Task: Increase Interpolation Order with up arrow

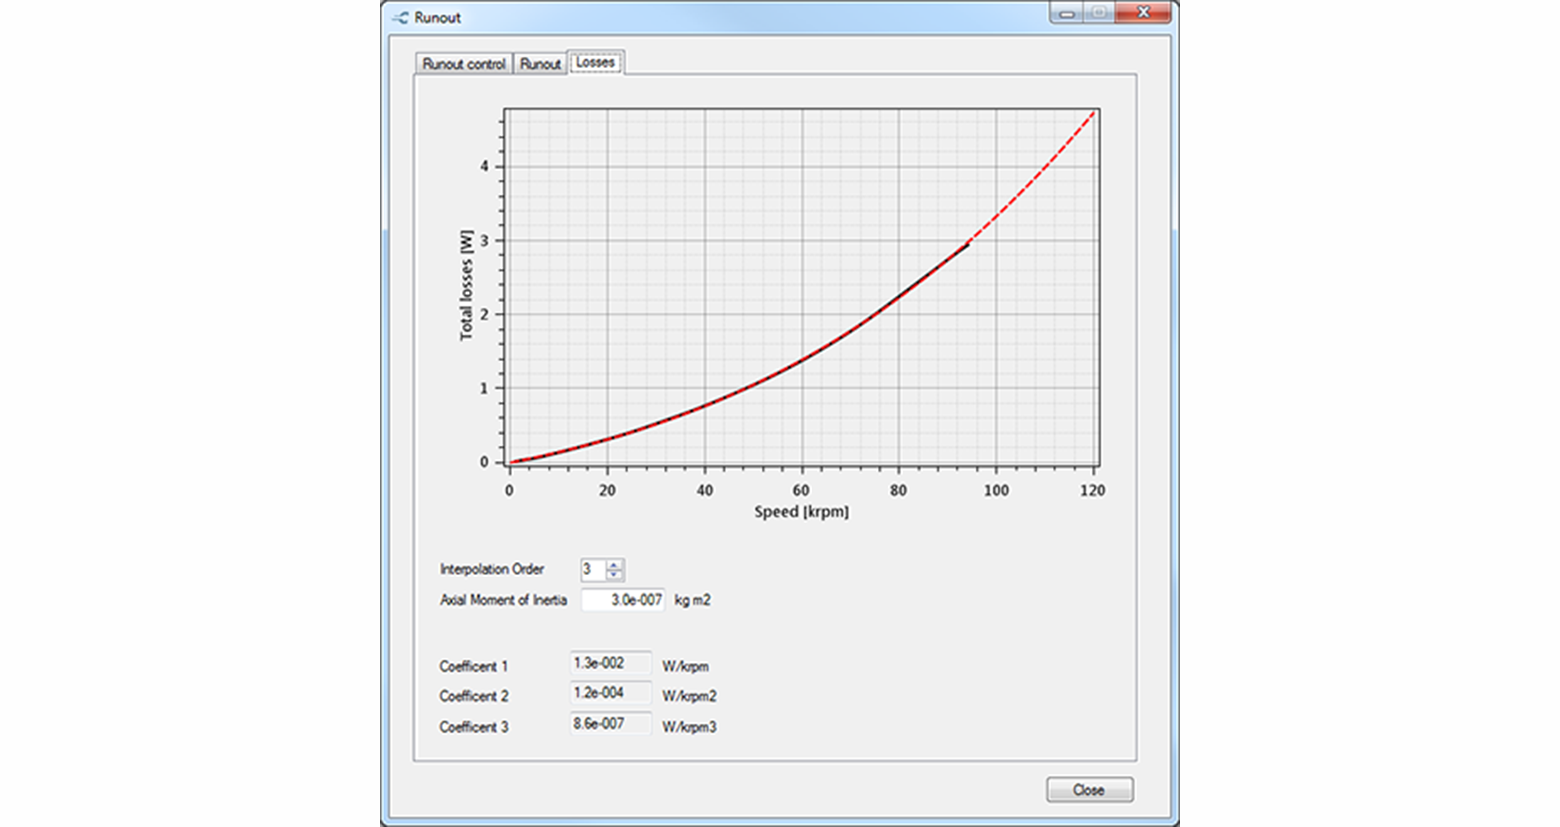Action: pyautogui.click(x=614, y=564)
